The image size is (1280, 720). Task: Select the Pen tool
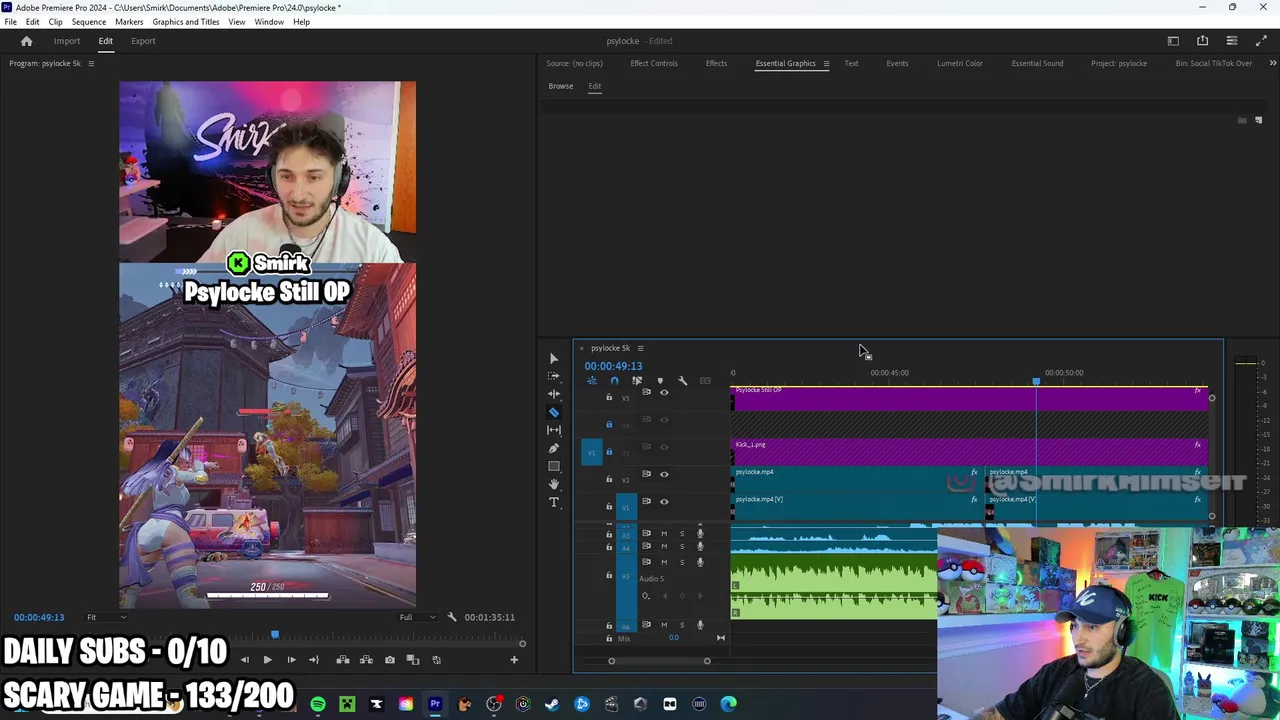pyautogui.click(x=554, y=448)
